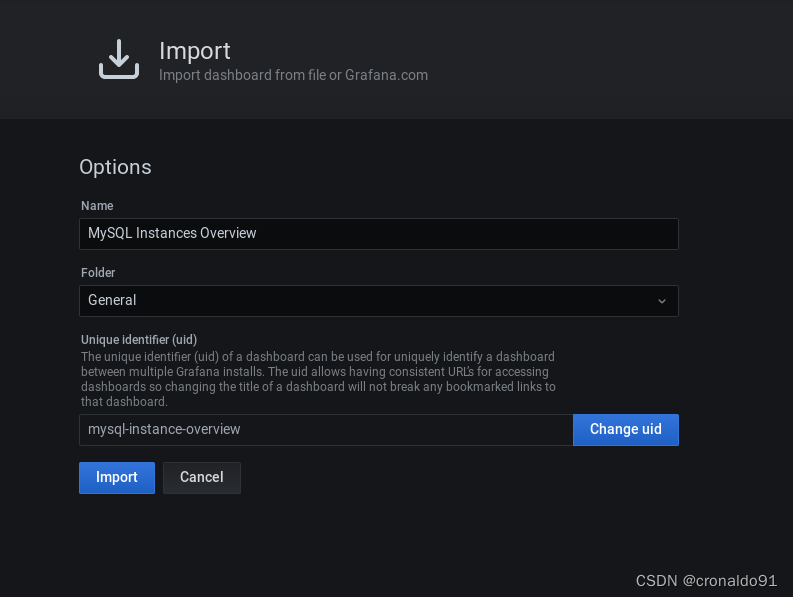Screen dimensions: 793x597
Task: Click the Import download icon in header
Action: (119, 59)
